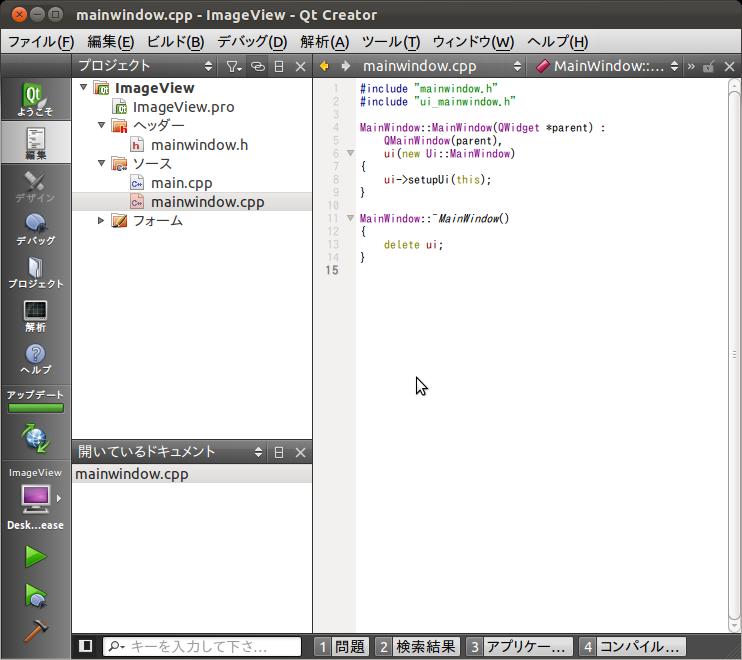Open Analyze (解析) mode

pos(35,316)
